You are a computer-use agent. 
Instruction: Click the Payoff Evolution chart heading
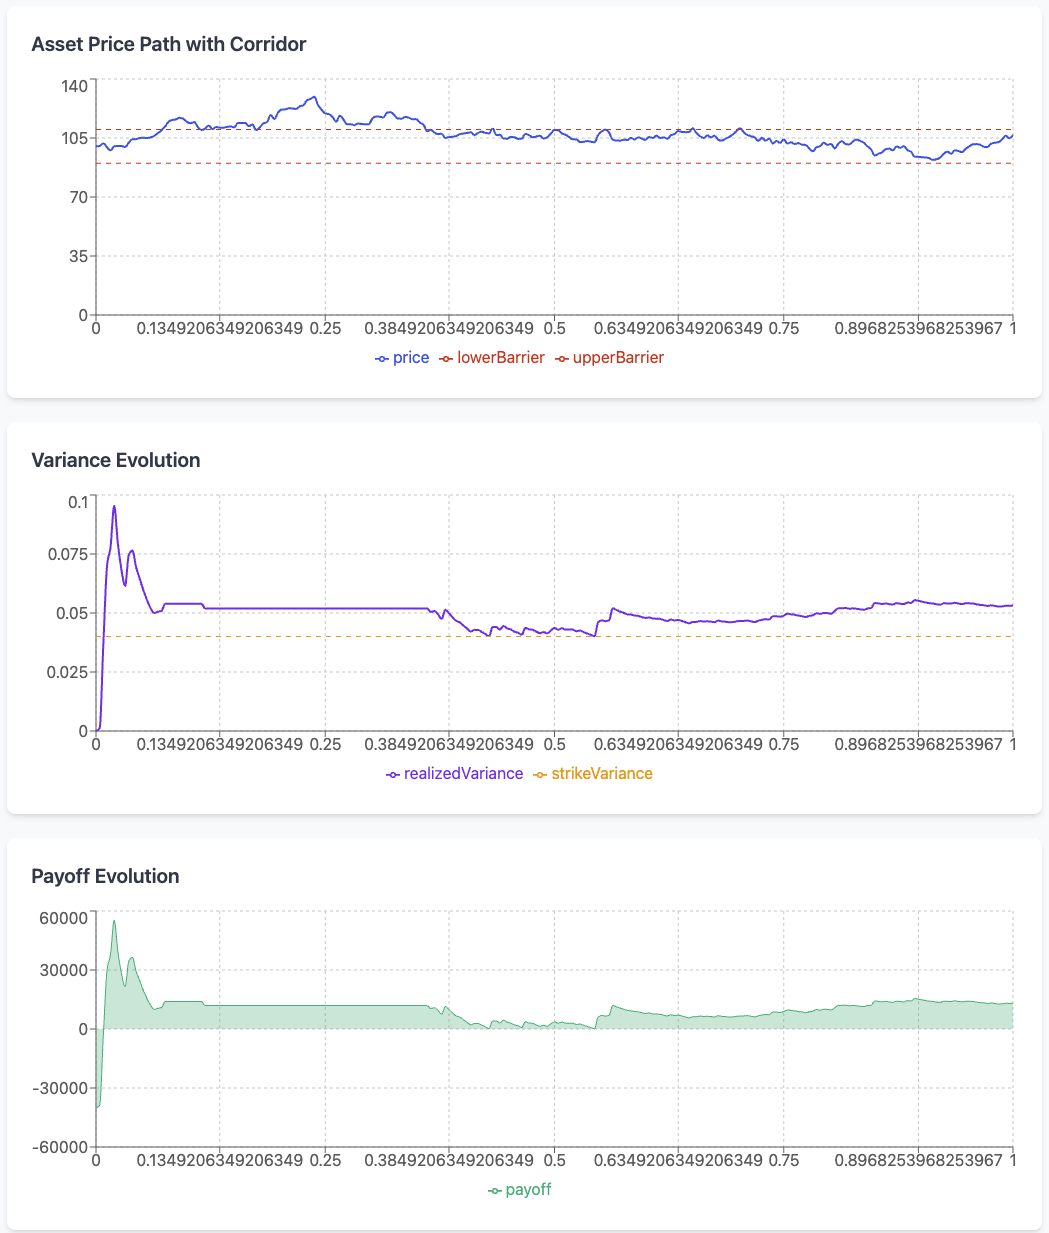click(x=105, y=876)
